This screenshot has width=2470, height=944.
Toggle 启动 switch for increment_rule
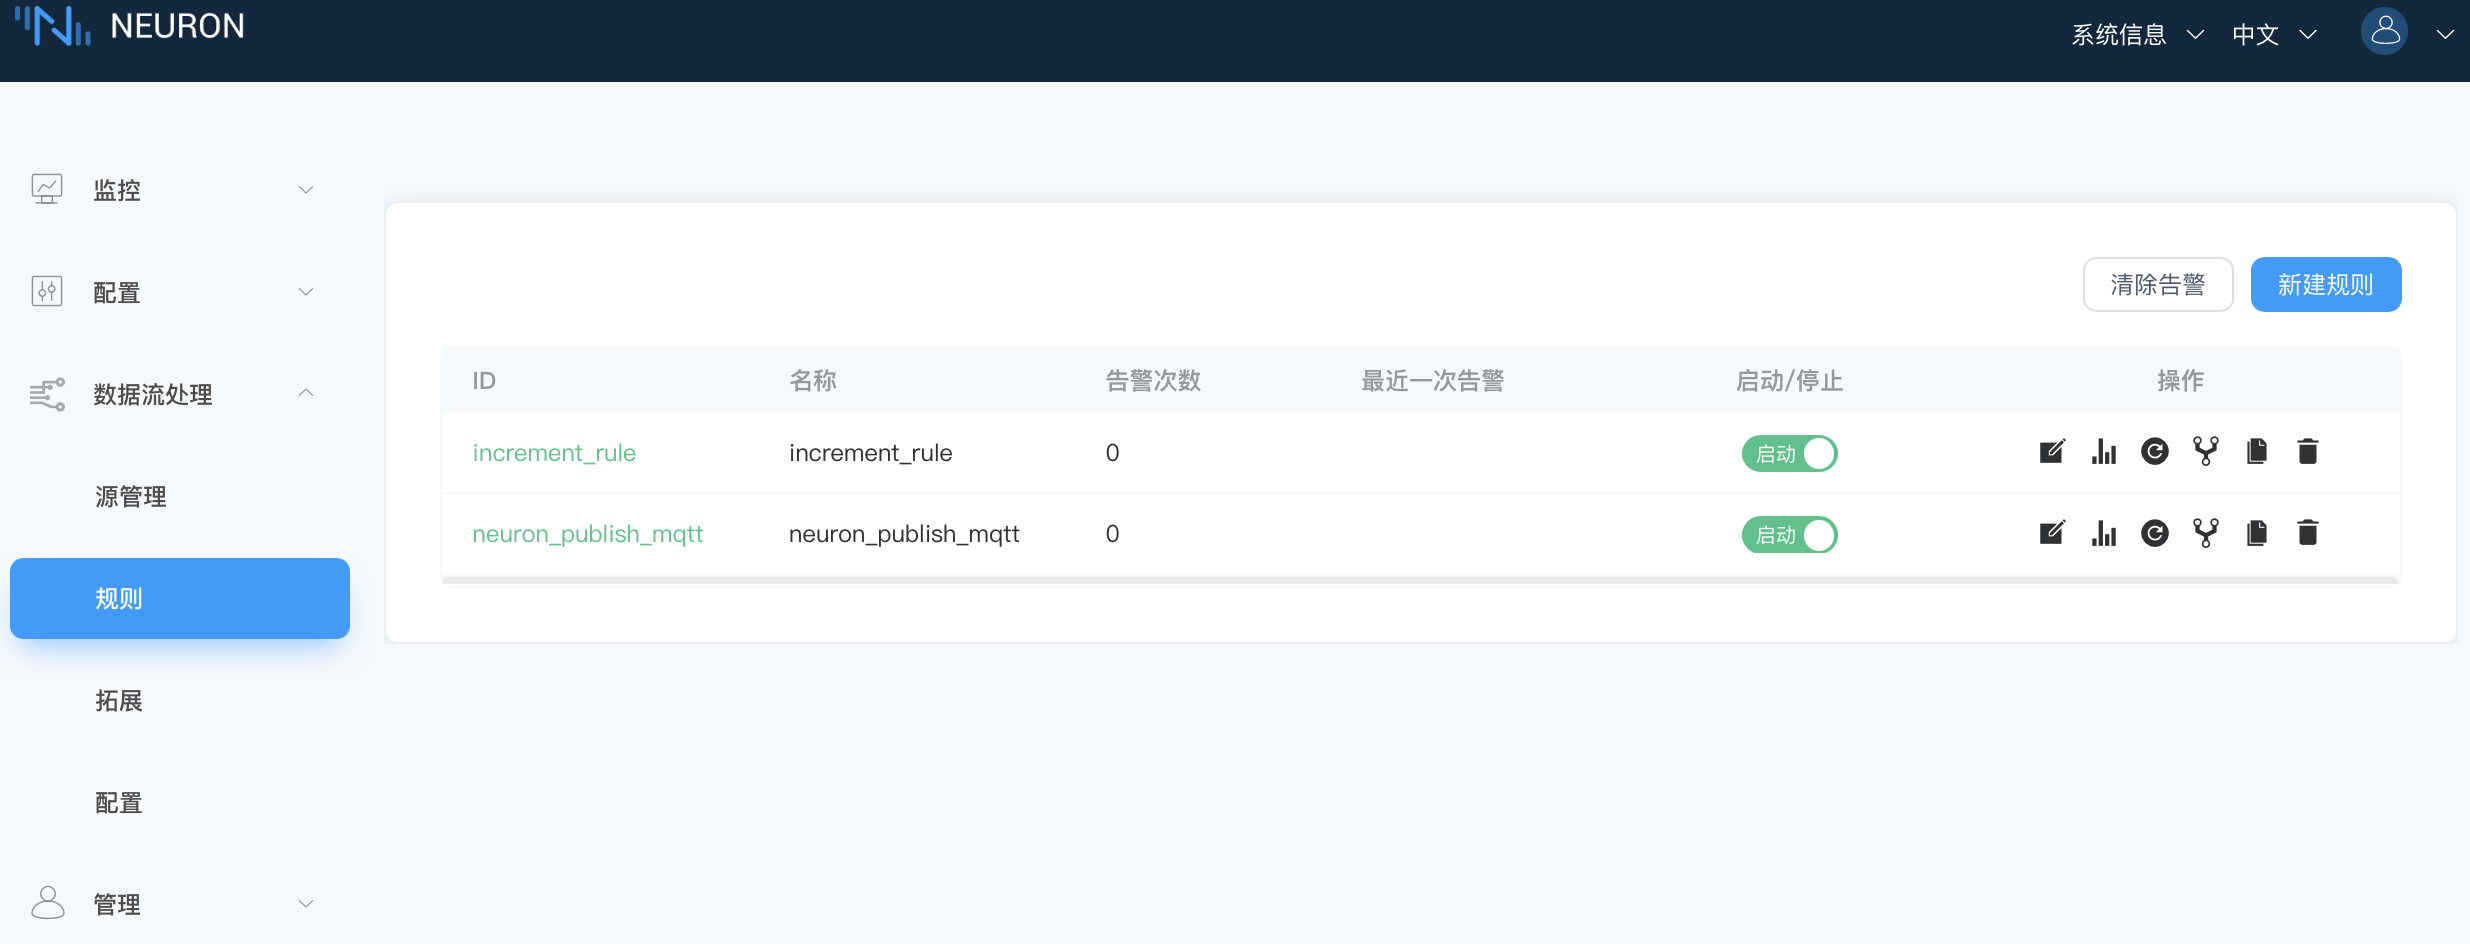(1789, 454)
